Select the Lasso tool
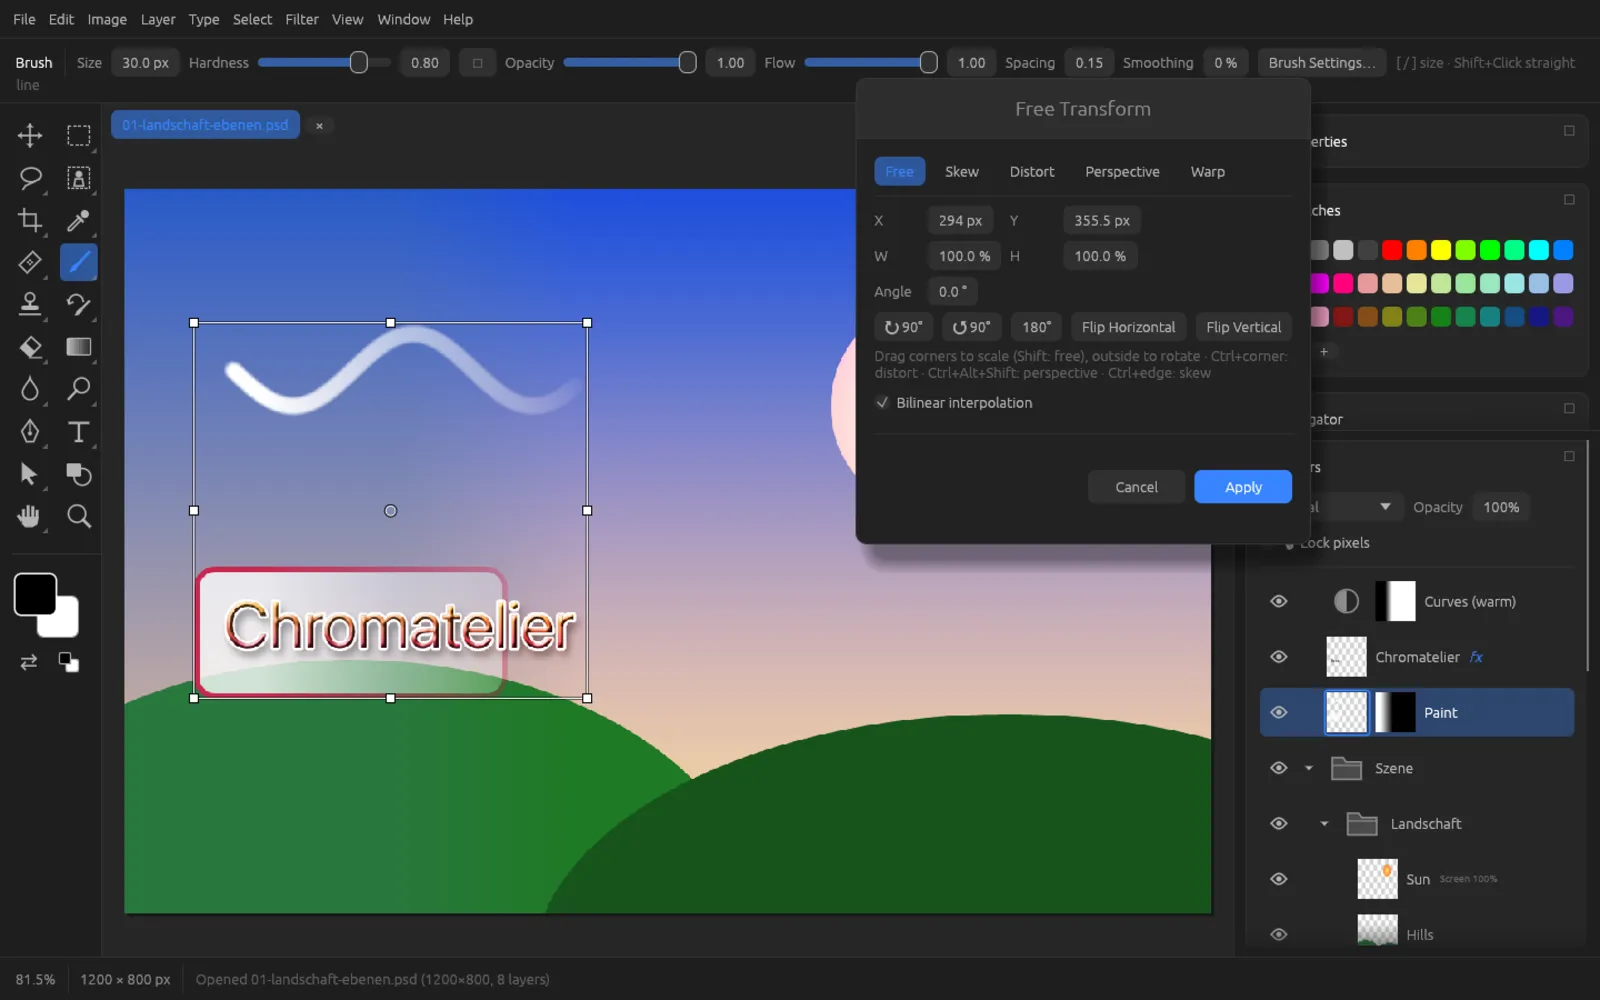The height and width of the screenshot is (1000, 1600). pyautogui.click(x=30, y=178)
